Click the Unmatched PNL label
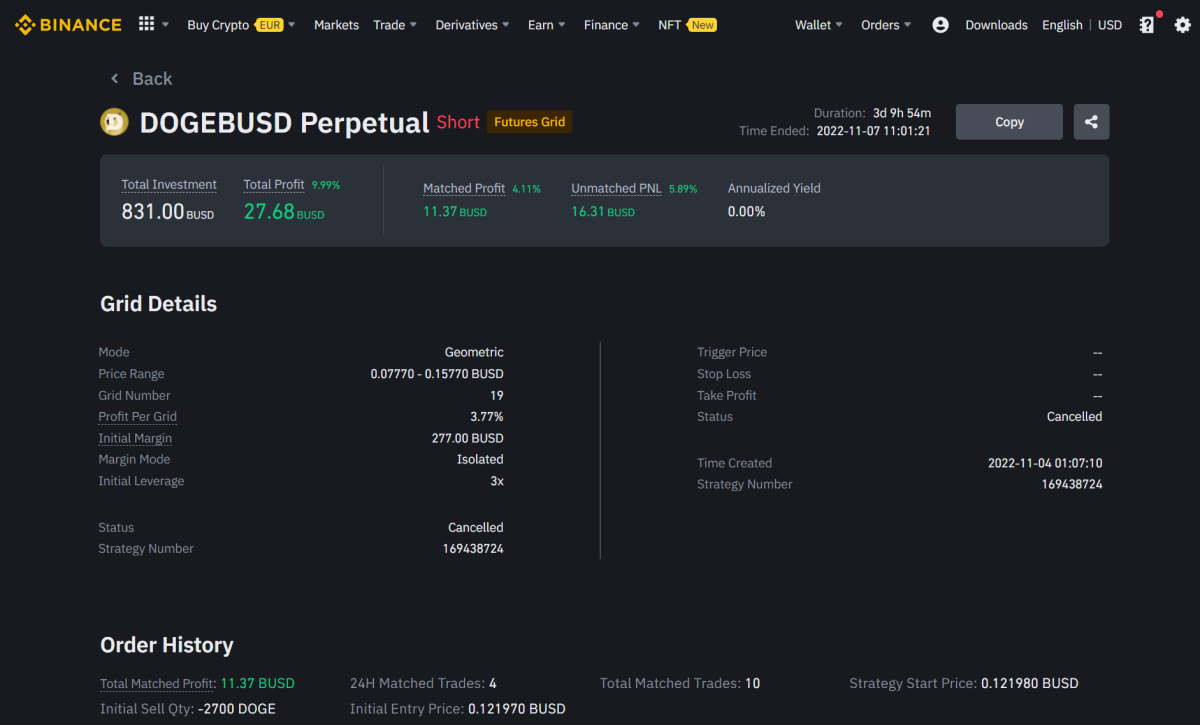 (x=617, y=188)
